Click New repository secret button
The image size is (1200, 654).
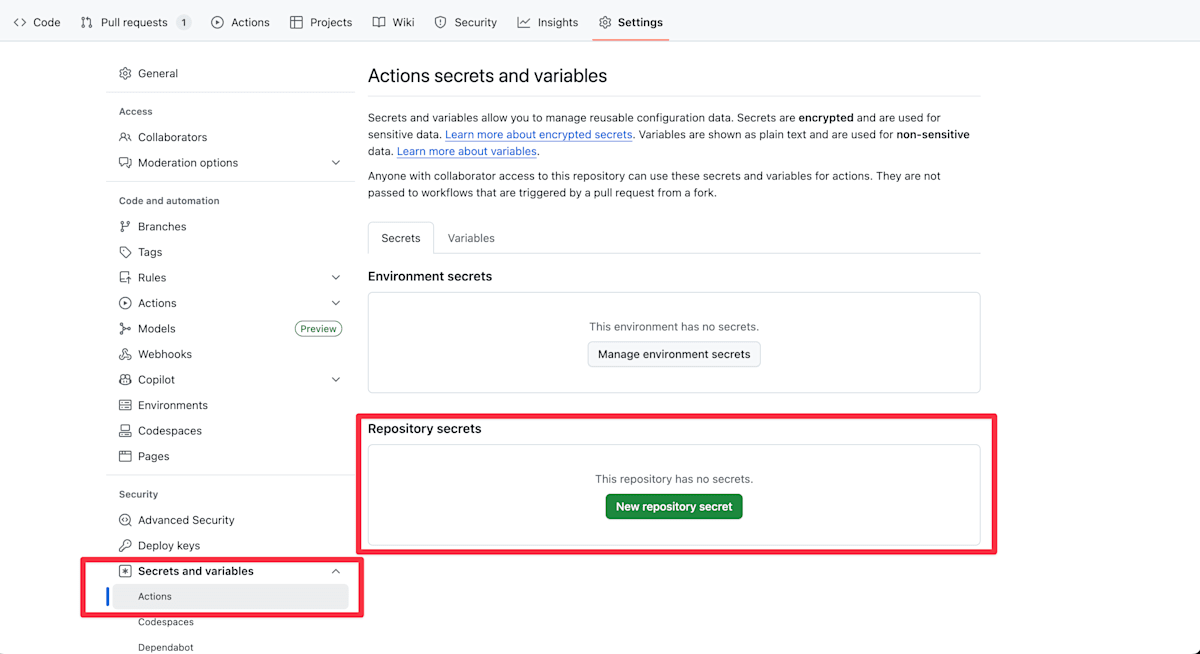point(674,507)
